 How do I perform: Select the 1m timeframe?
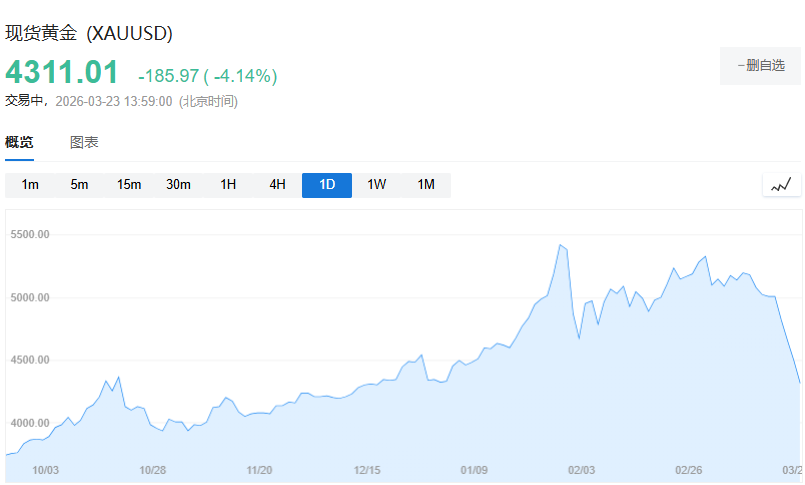tap(30, 185)
